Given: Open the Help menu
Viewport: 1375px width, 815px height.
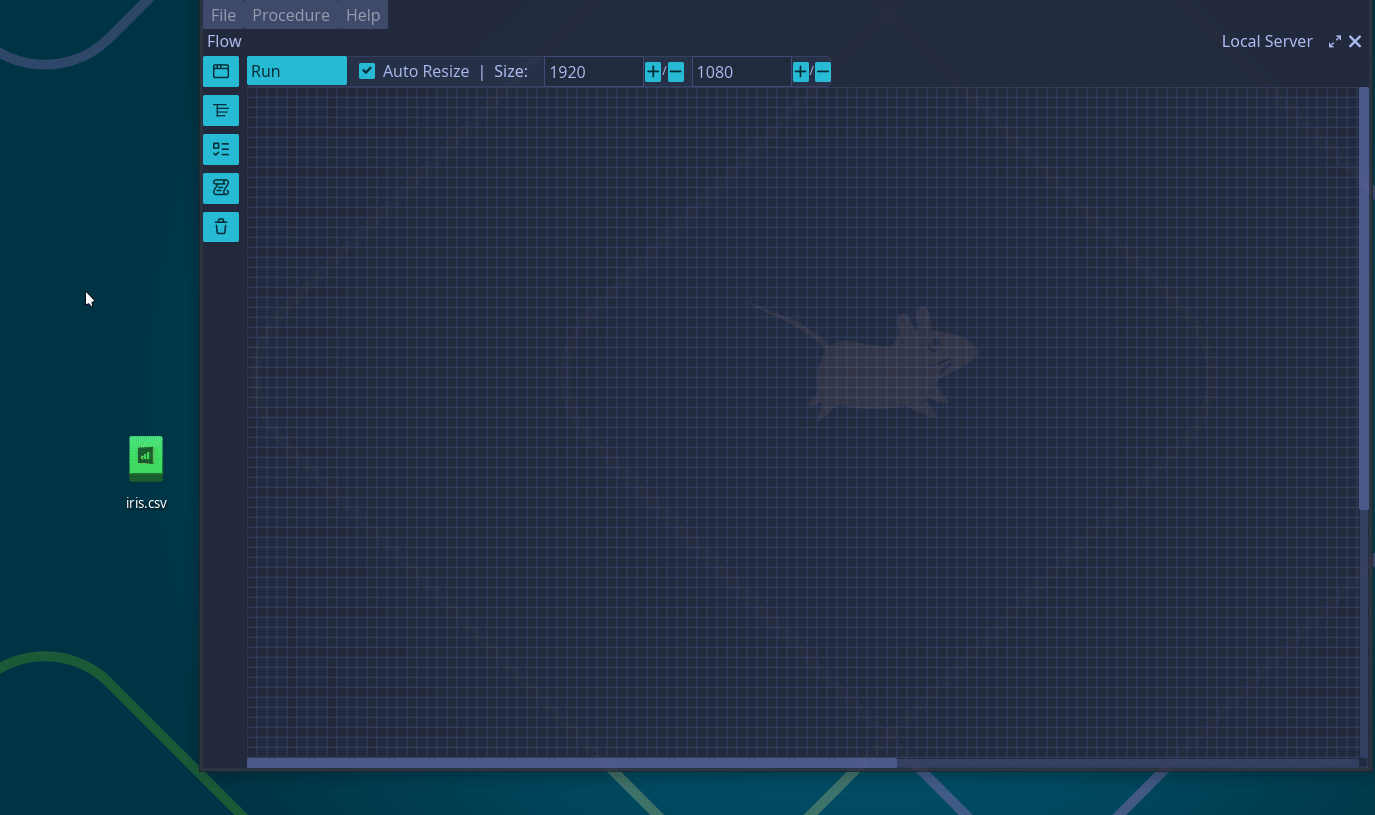Looking at the screenshot, I should (x=363, y=15).
